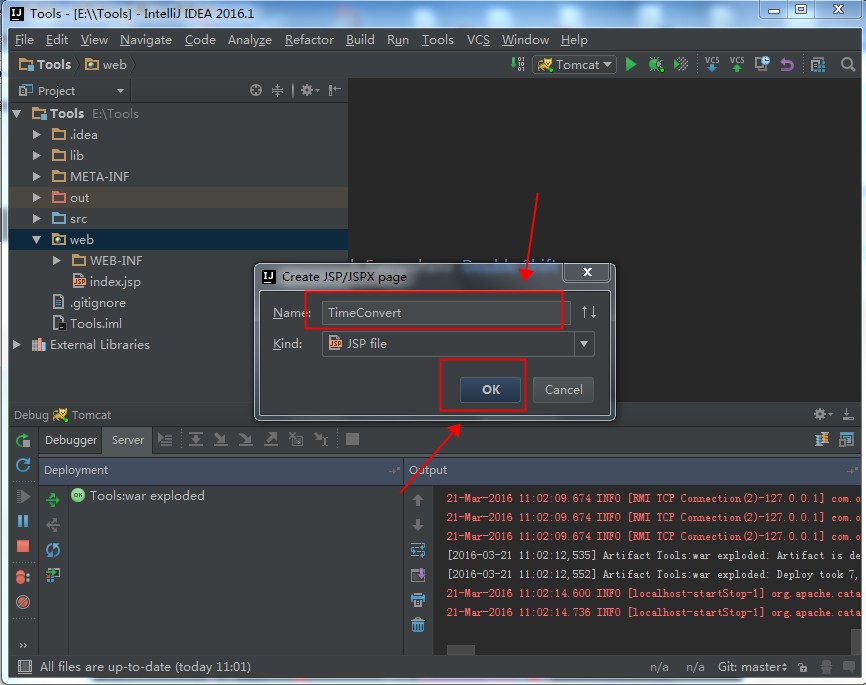Close the Create JSP/JSPX page dialog
This screenshot has height=685, width=866.
pos(587,272)
